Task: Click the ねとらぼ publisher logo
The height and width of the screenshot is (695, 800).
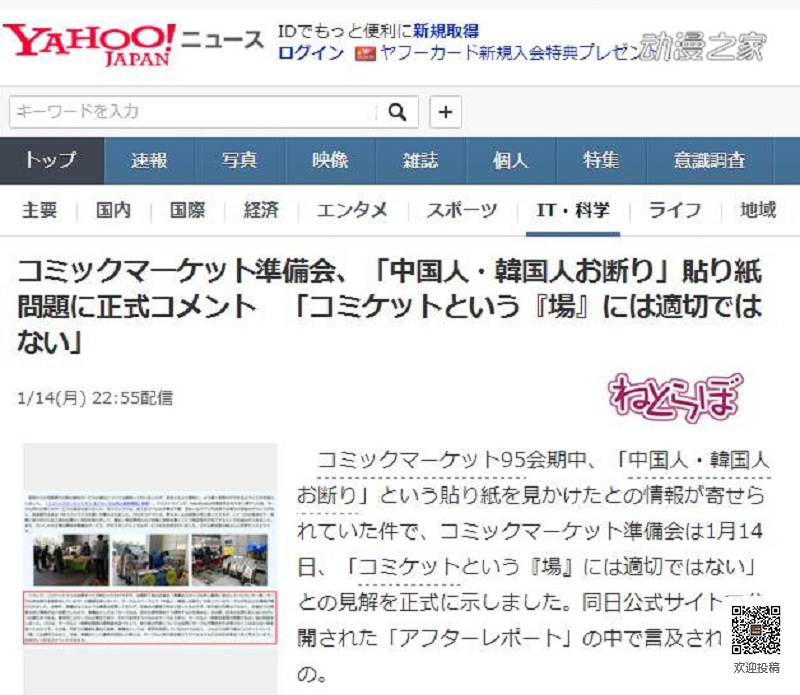Action: point(675,397)
